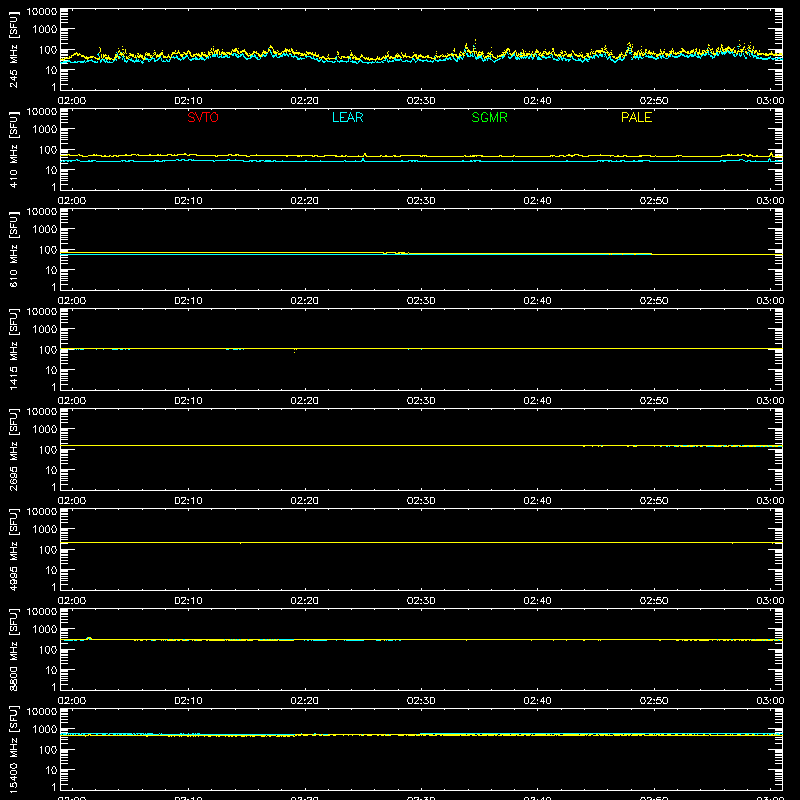
Task: Click the red SVTO station label
Action: click(x=203, y=117)
